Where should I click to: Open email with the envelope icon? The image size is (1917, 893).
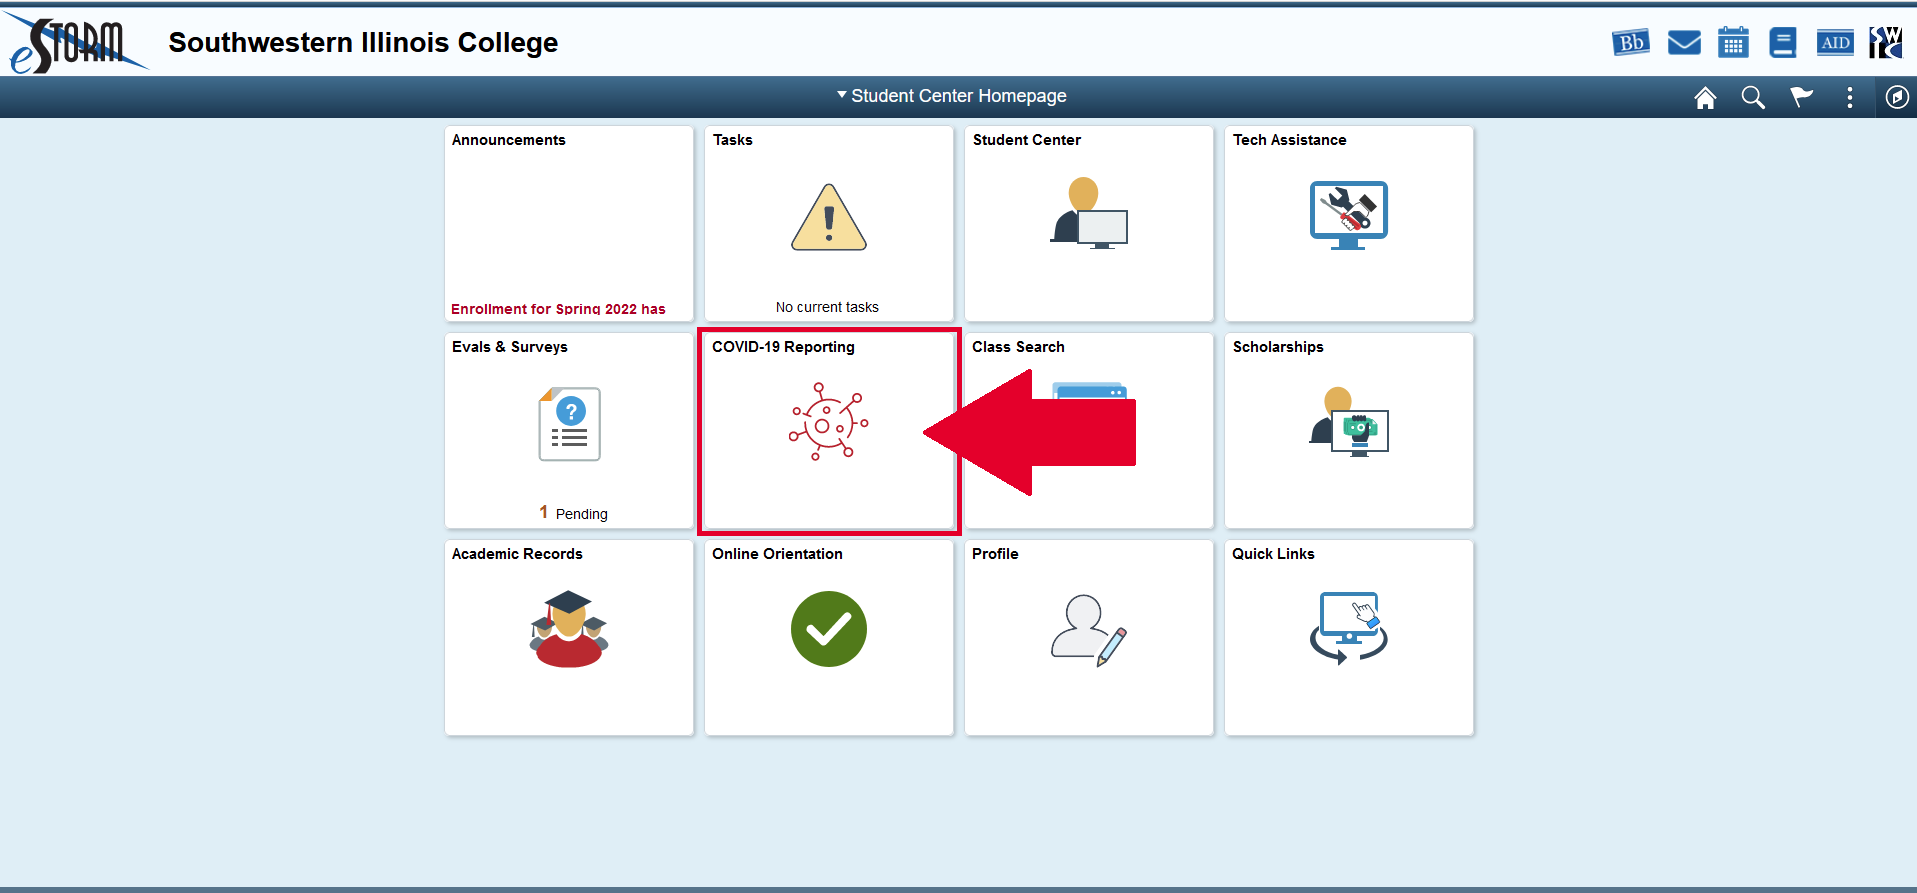coord(1684,43)
